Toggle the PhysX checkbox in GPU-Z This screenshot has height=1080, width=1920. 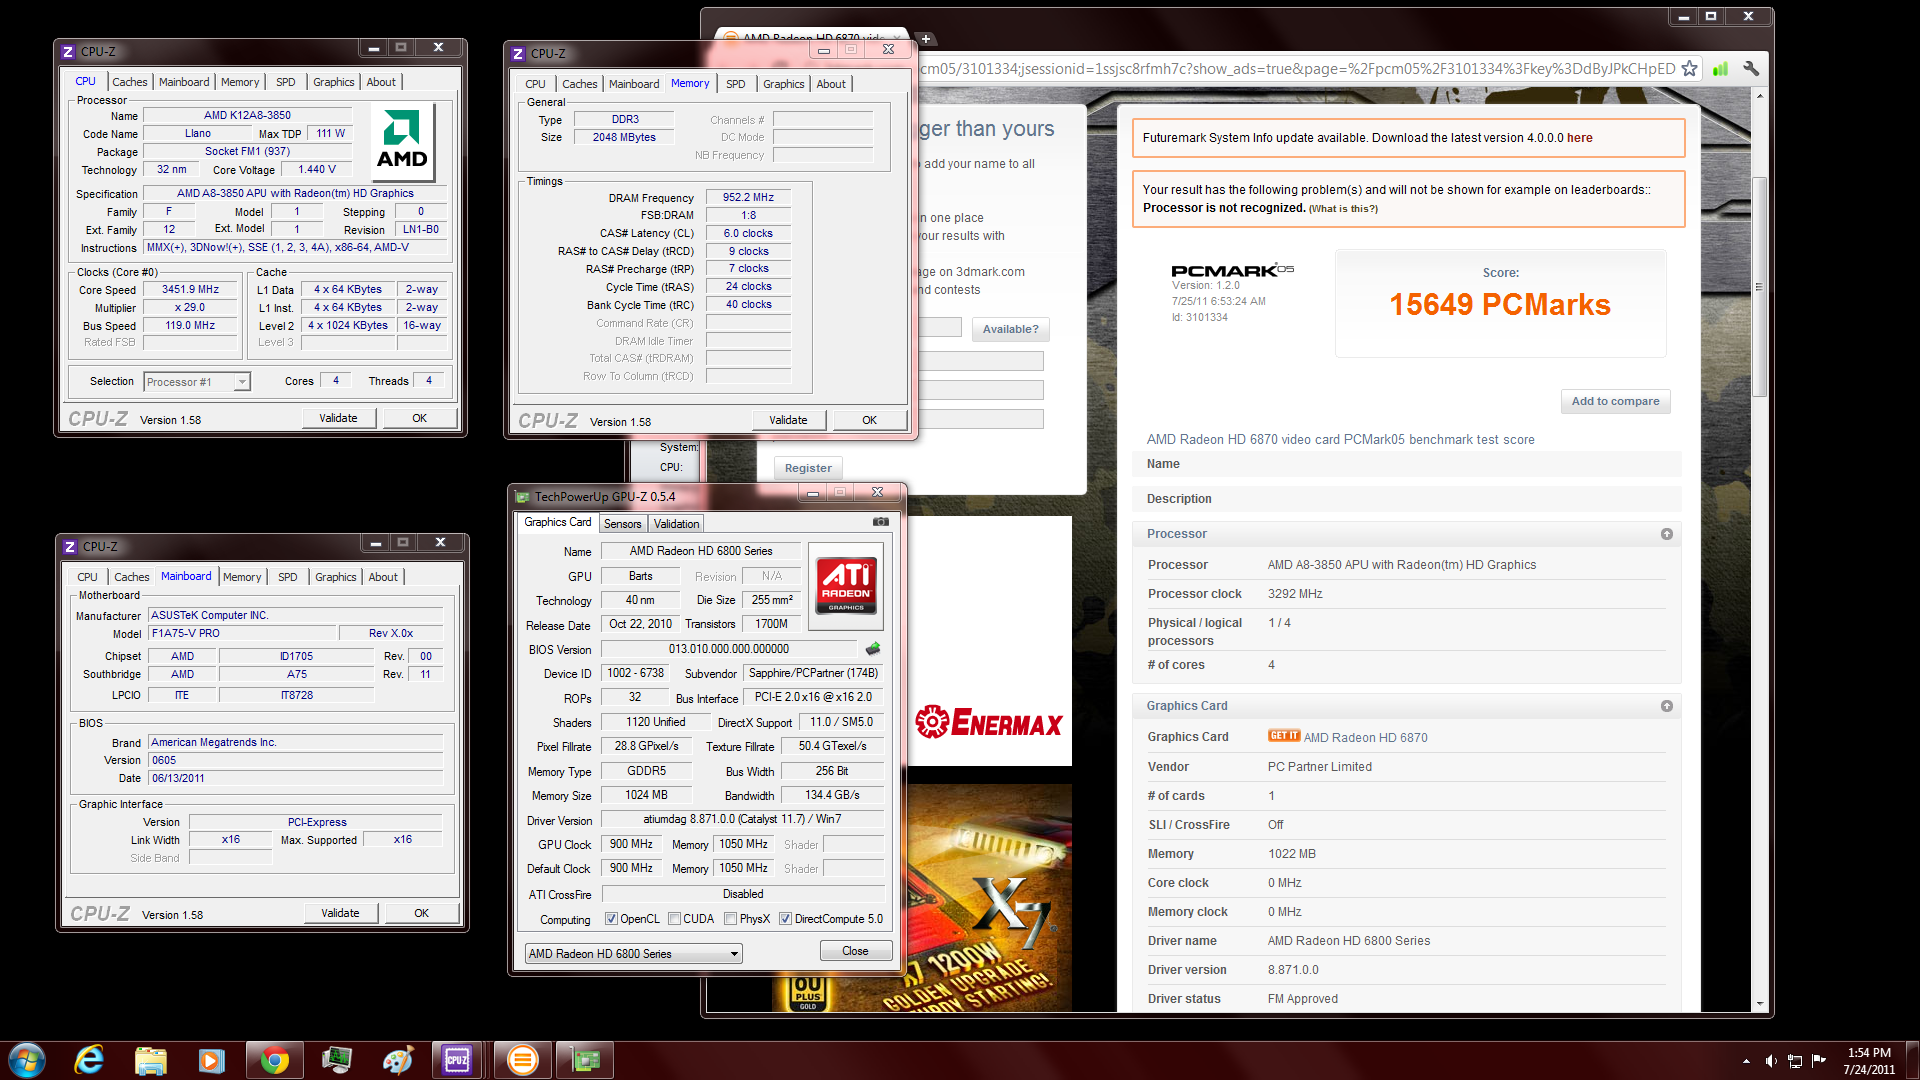coord(730,919)
